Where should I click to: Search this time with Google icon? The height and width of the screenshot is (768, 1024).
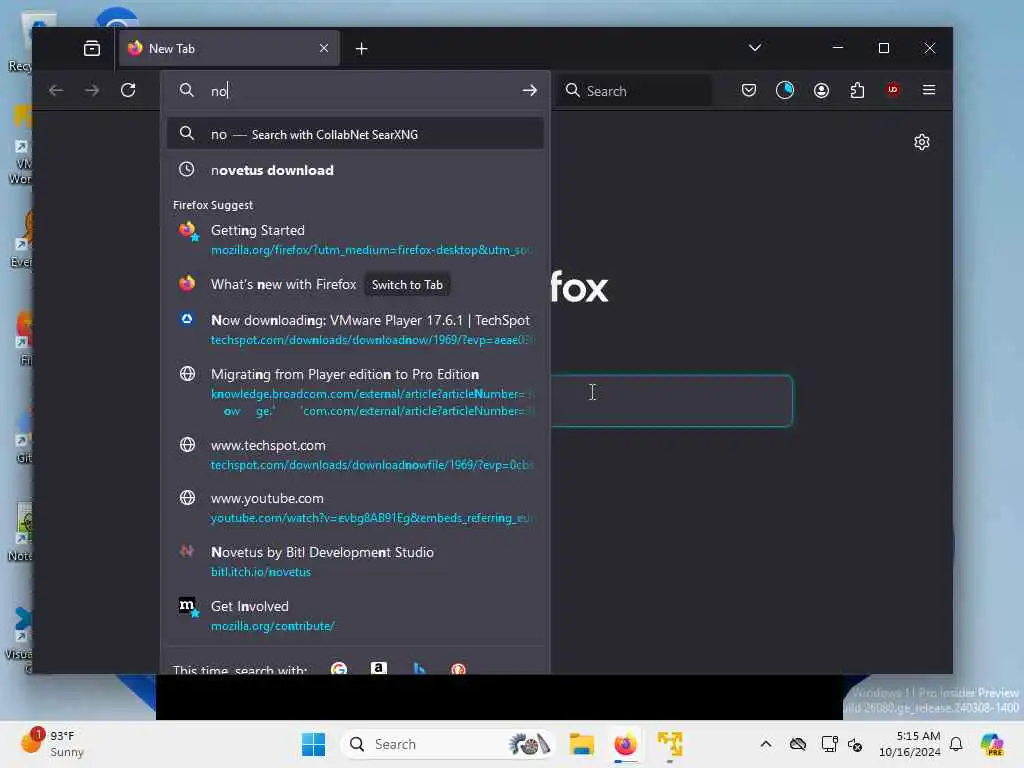[x=339, y=668]
